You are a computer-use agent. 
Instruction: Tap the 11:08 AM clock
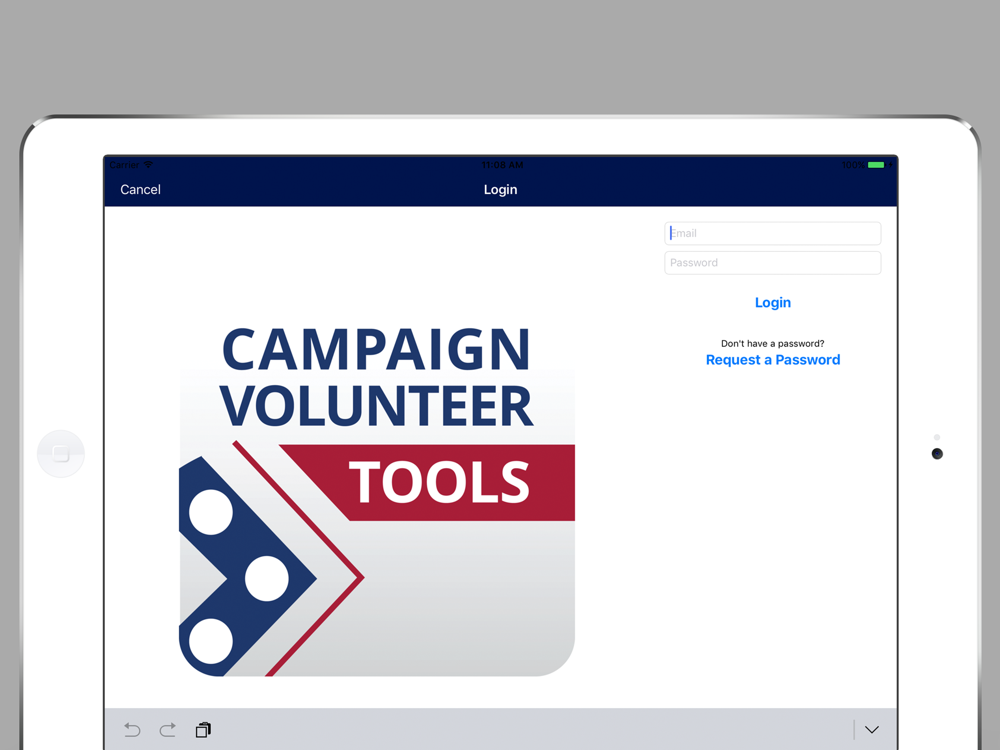pos(502,165)
